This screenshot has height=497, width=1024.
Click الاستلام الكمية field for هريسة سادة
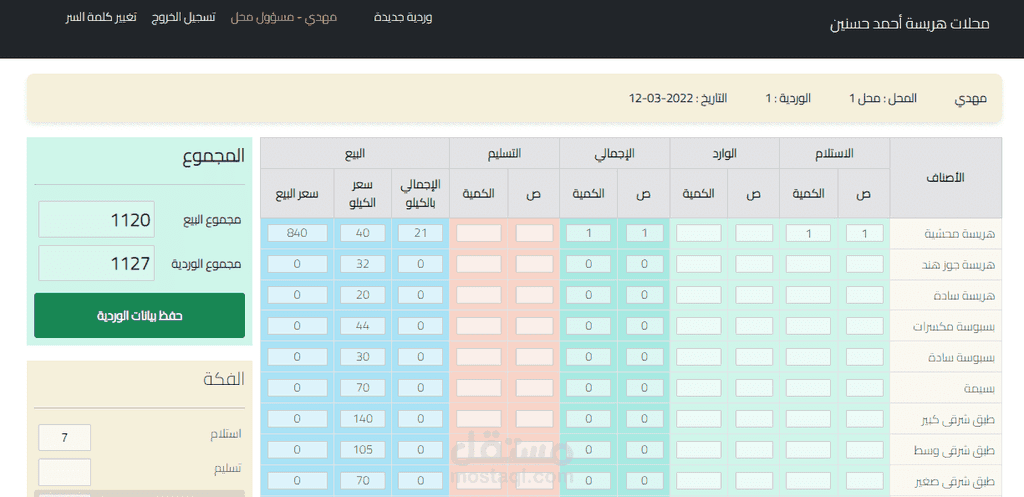point(808,295)
